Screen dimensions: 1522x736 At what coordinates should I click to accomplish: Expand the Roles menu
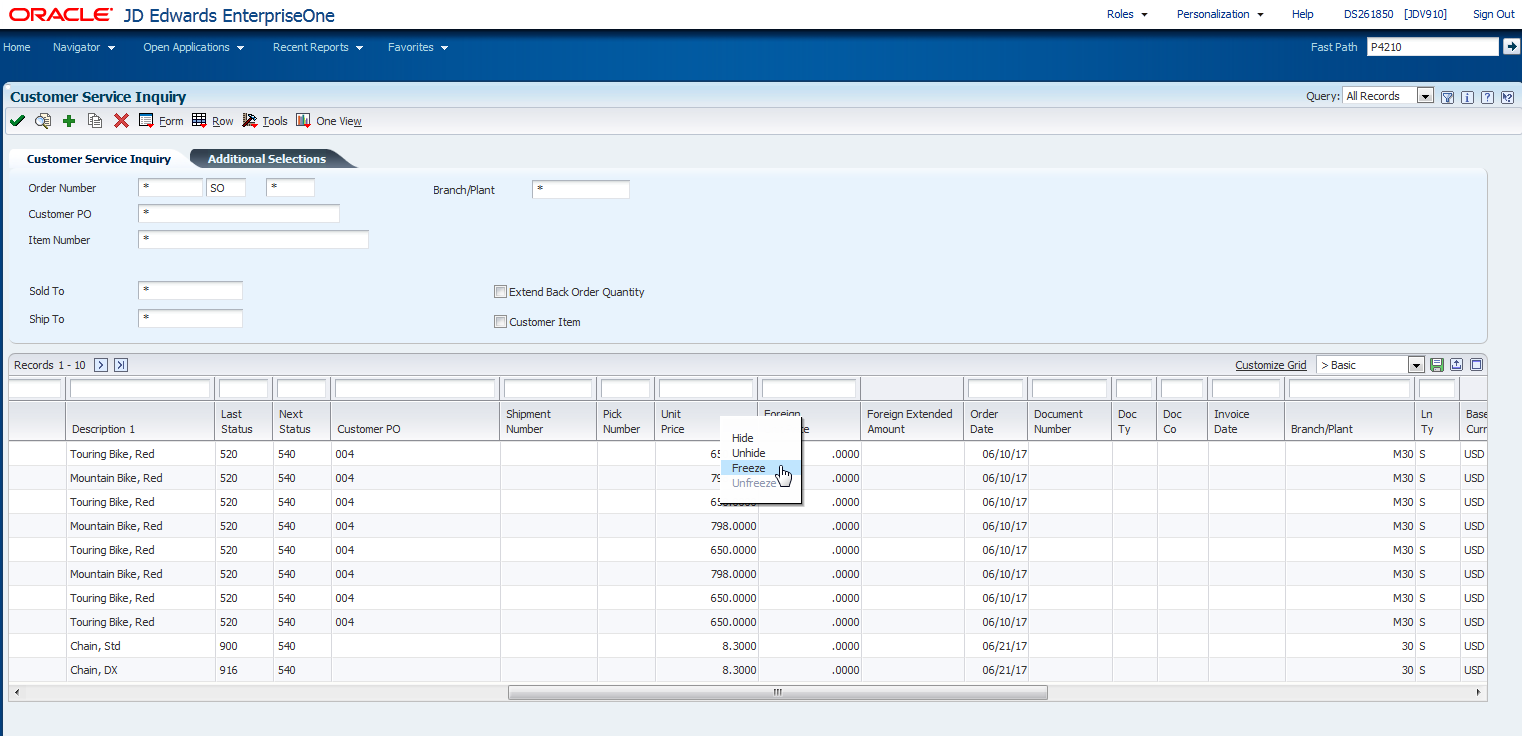tap(1127, 14)
